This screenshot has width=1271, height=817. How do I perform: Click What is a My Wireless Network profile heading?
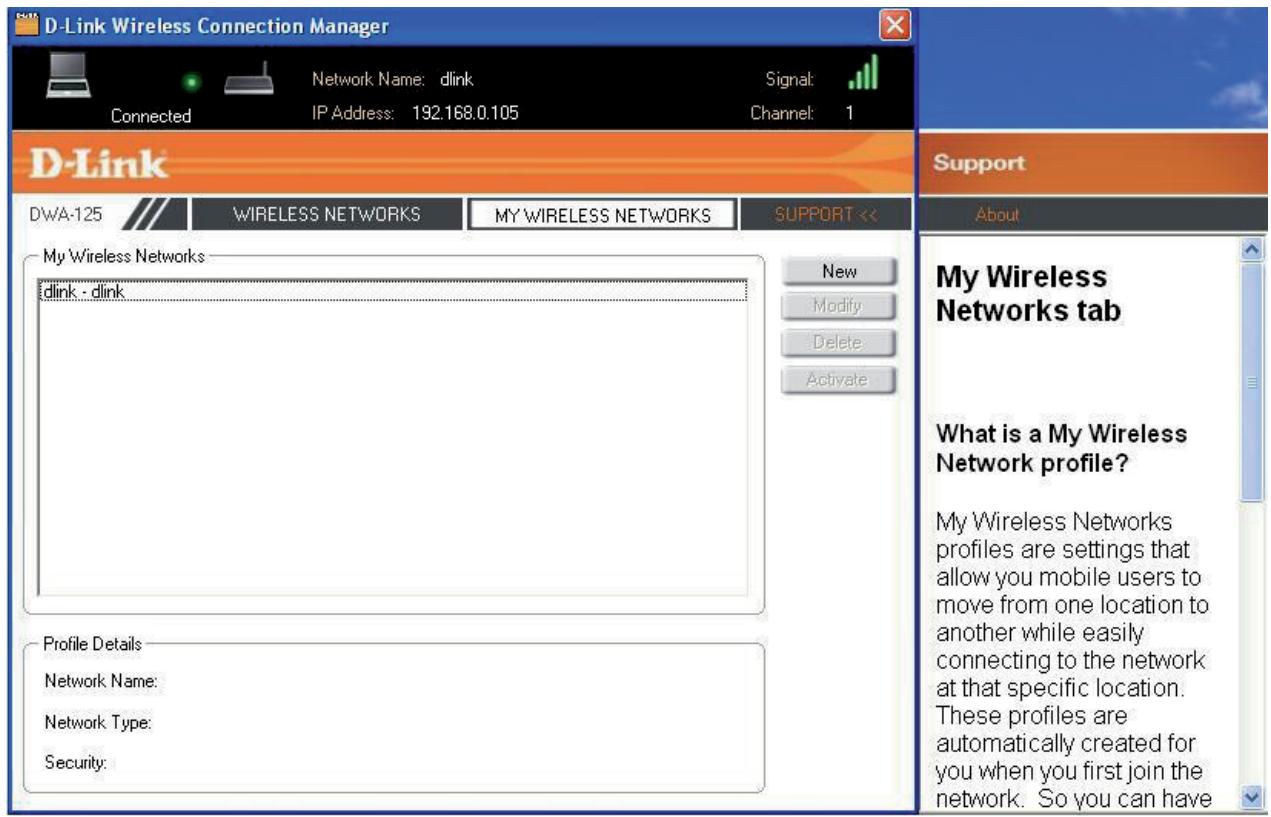1062,450
